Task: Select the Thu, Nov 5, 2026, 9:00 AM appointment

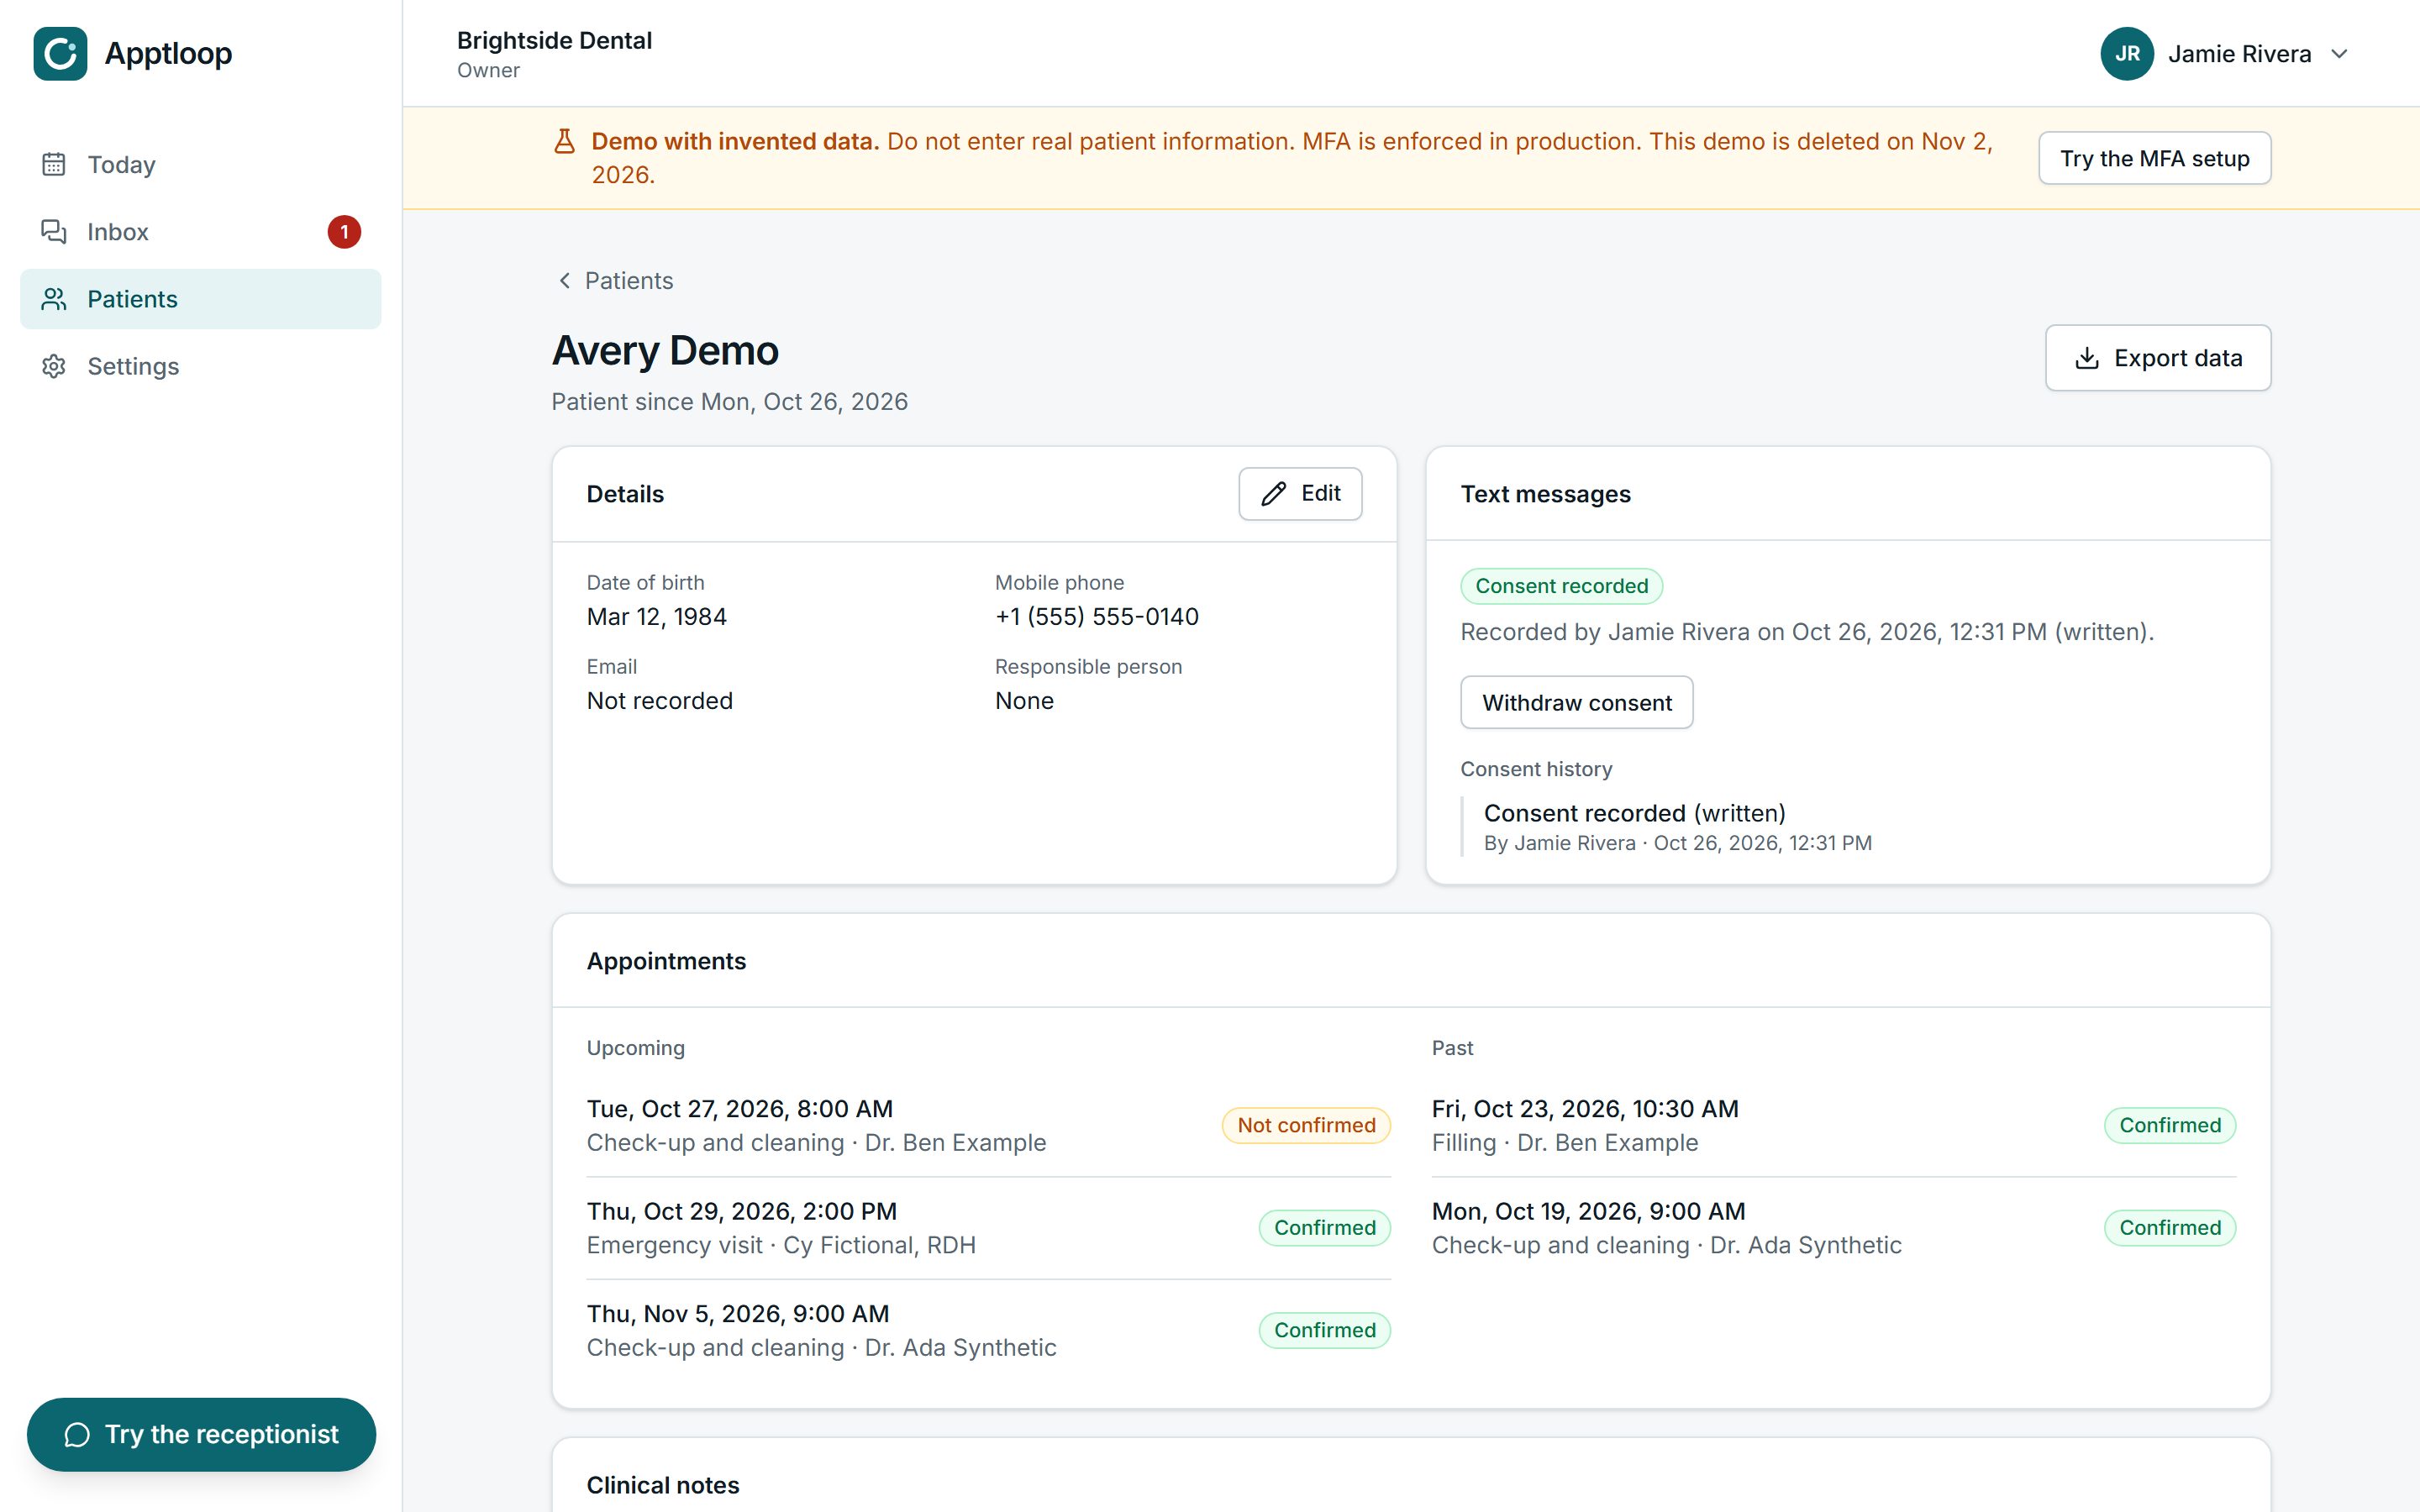Action: point(988,1330)
